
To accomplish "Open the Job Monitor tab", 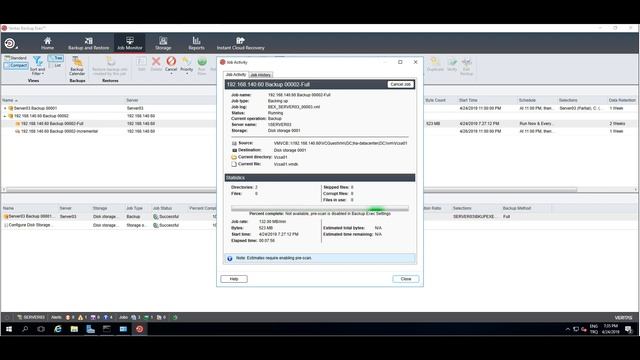I will tap(130, 43).
